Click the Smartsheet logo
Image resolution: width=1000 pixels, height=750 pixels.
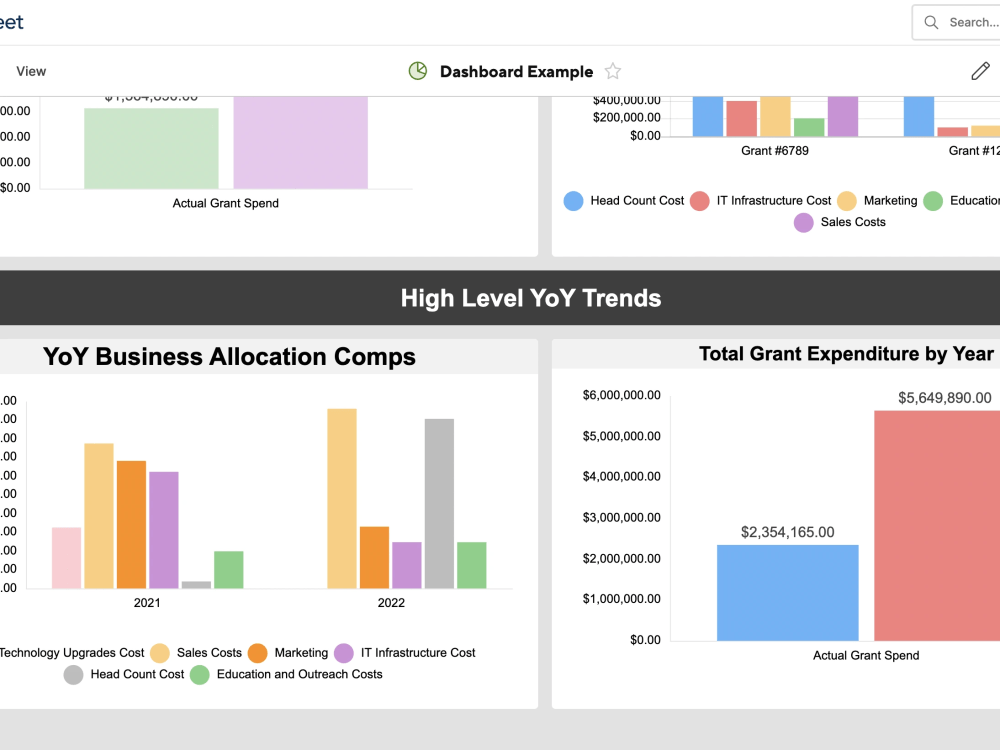point(12,22)
